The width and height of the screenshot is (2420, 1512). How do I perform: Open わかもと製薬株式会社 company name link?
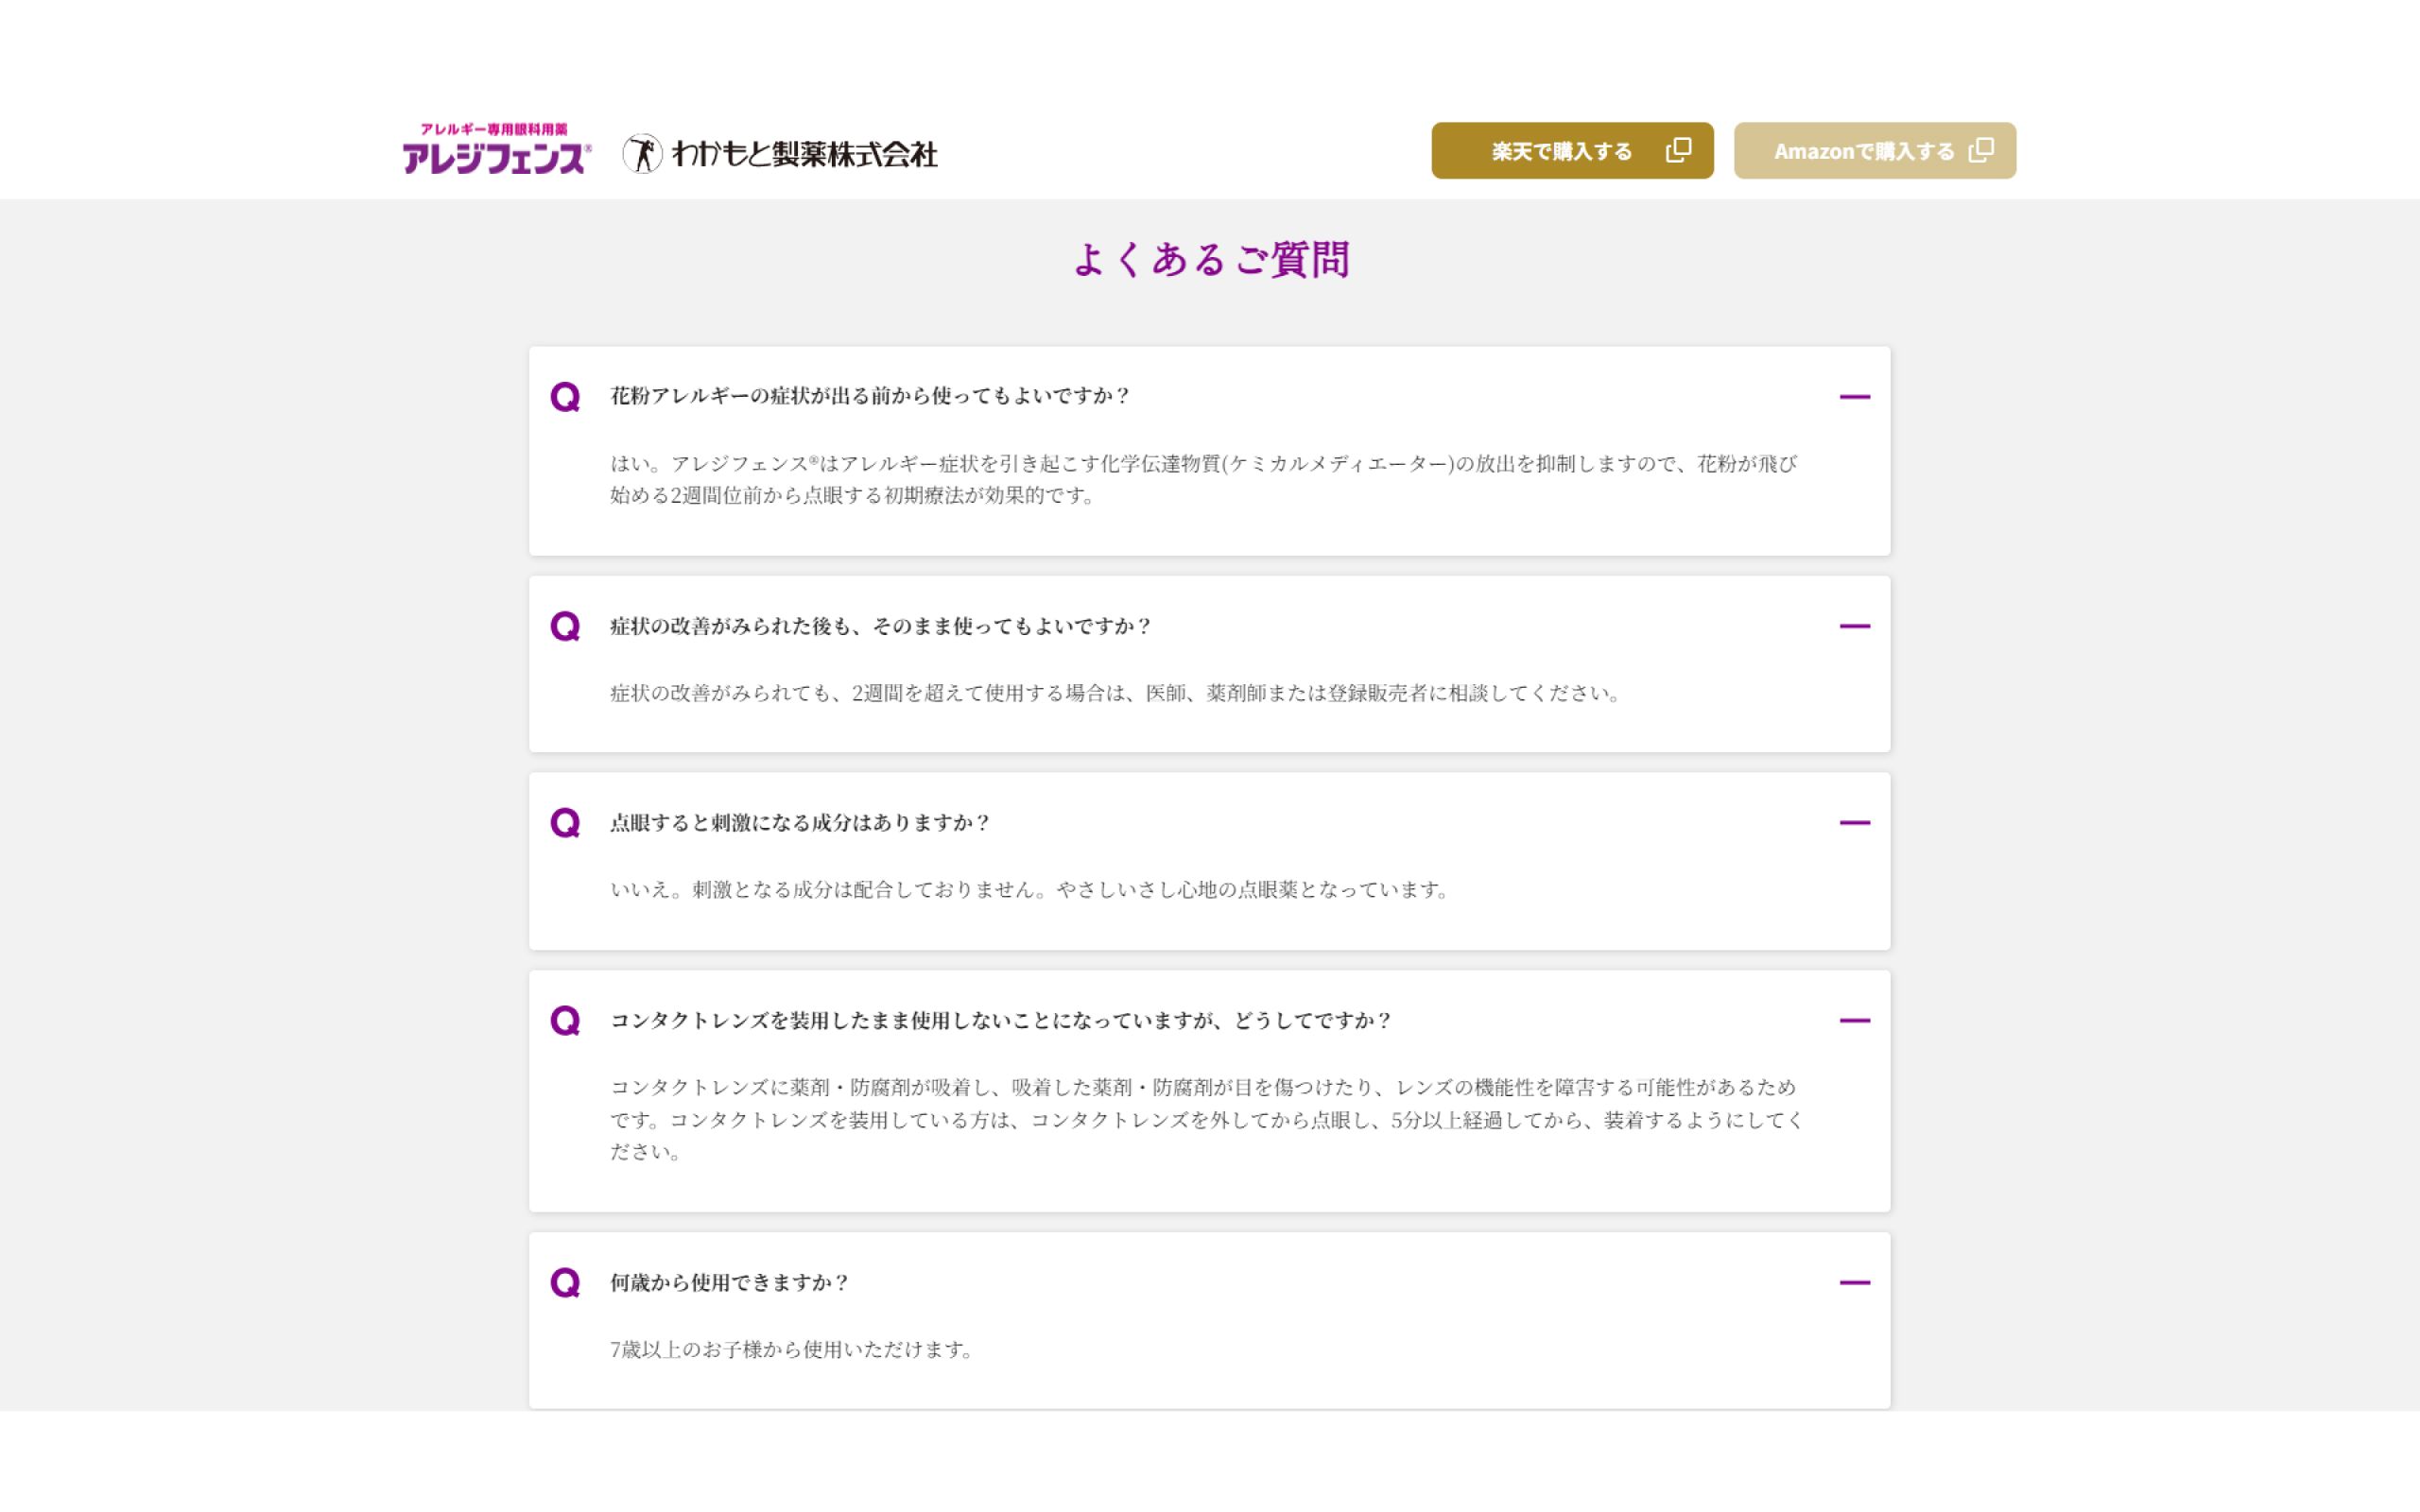point(804,154)
